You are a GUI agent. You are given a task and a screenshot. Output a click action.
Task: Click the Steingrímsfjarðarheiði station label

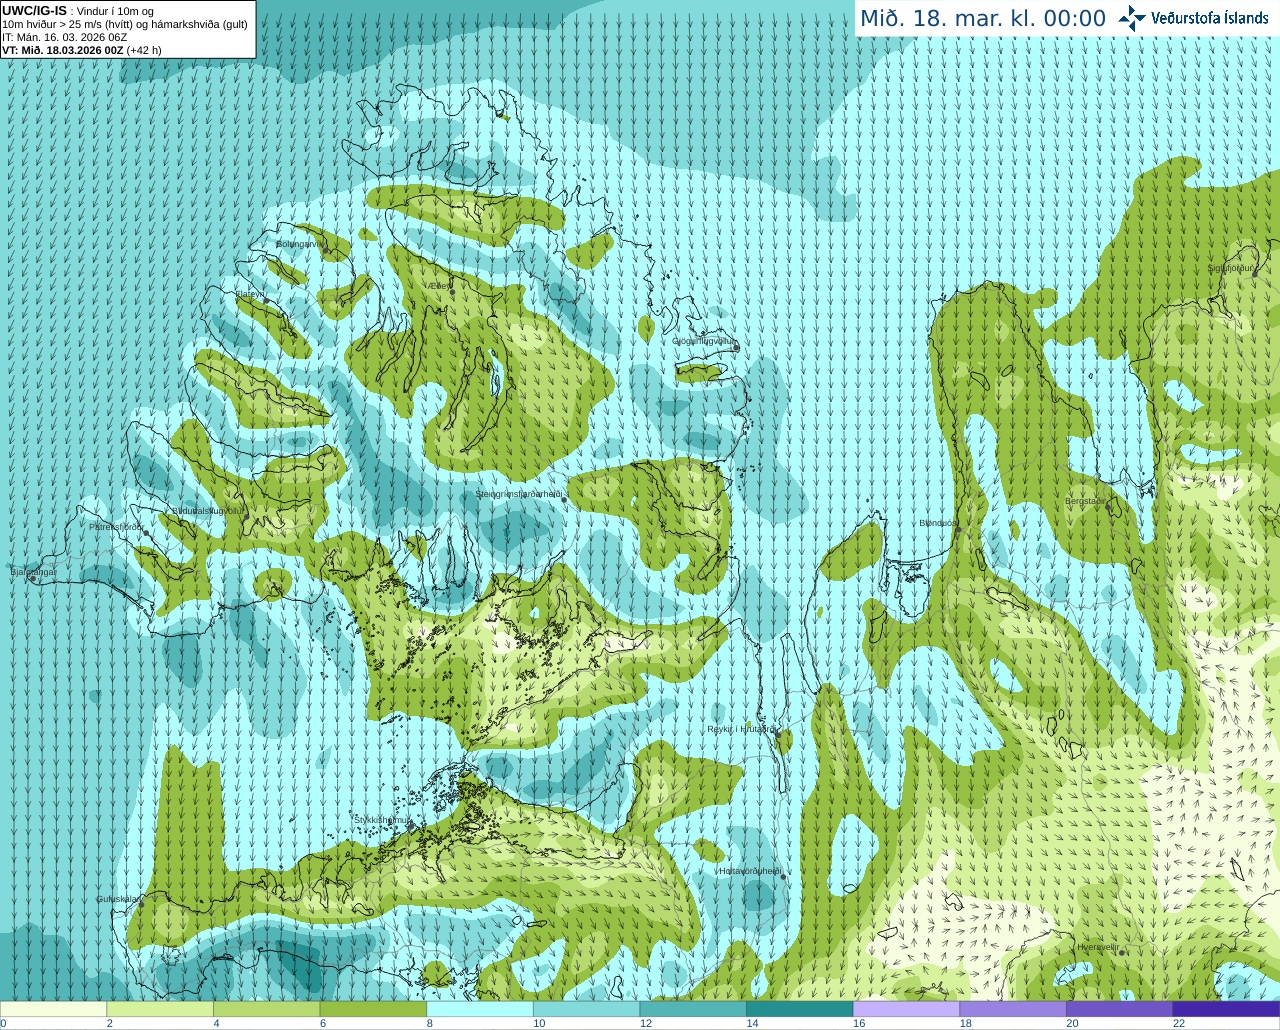pyautogui.click(x=518, y=494)
